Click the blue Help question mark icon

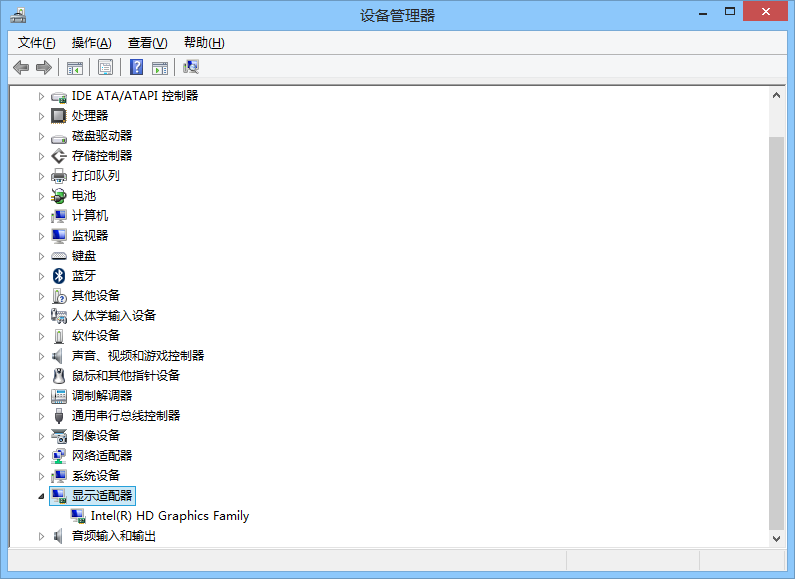pyautogui.click(x=136, y=67)
